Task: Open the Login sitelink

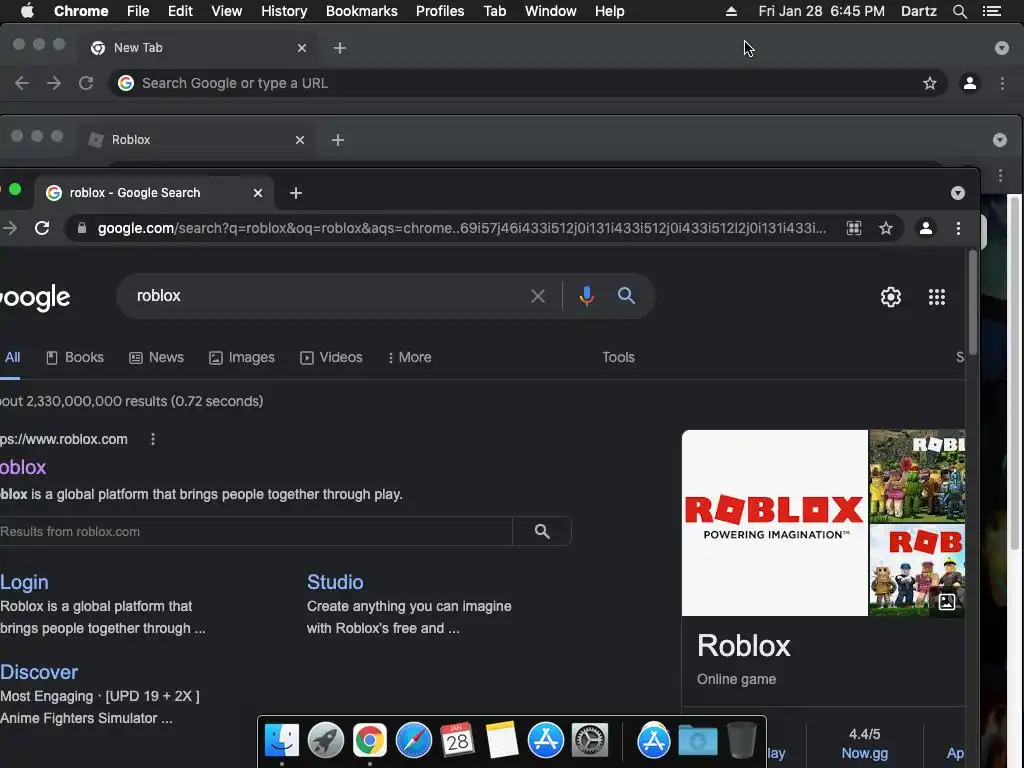Action: [24, 582]
